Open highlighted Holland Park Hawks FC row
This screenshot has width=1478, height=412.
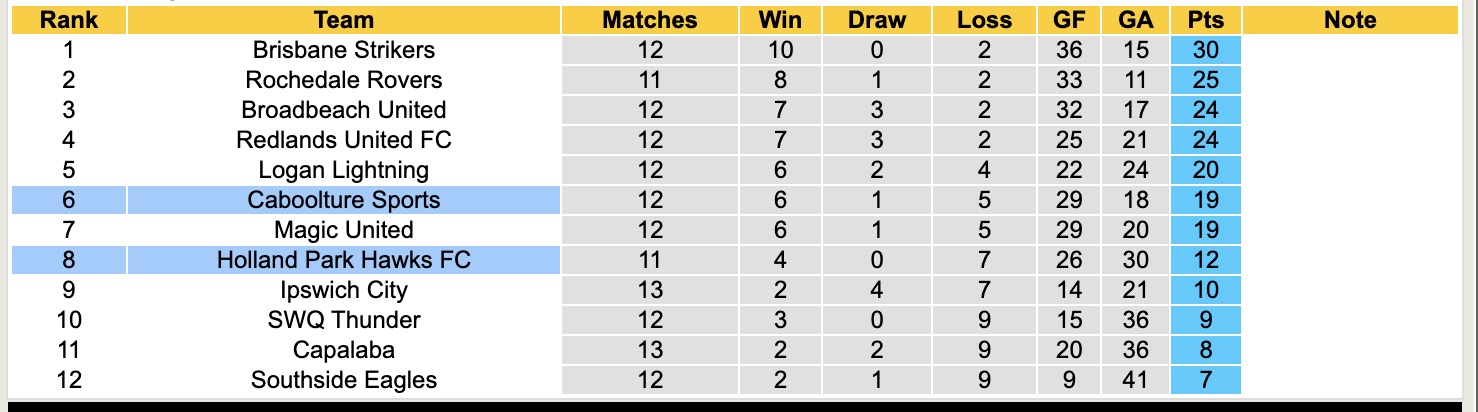(x=343, y=260)
